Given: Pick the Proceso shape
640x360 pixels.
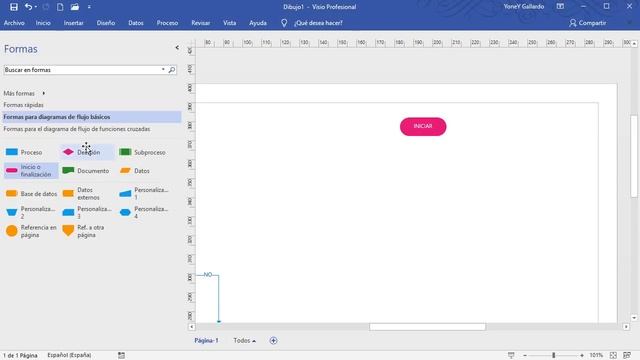Looking at the screenshot, I should tap(24, 152).
